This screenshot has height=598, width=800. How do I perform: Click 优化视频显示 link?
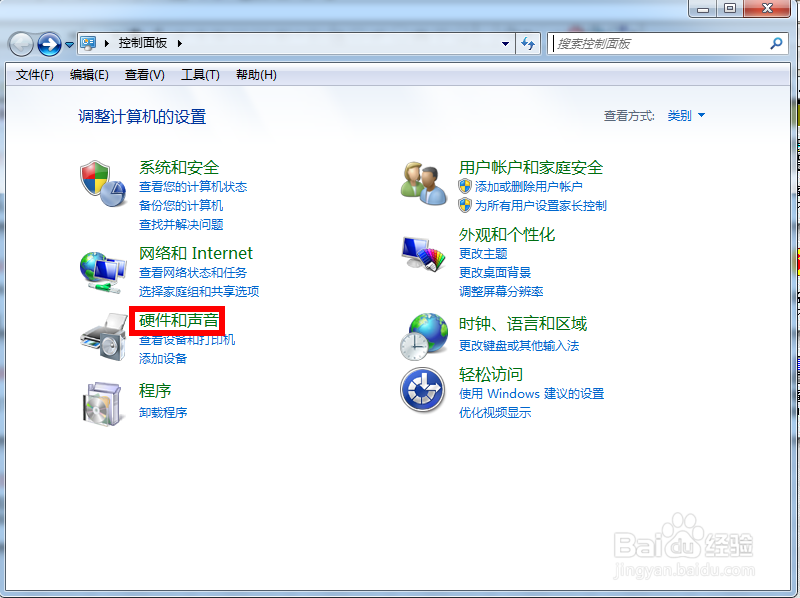(495, 412)
